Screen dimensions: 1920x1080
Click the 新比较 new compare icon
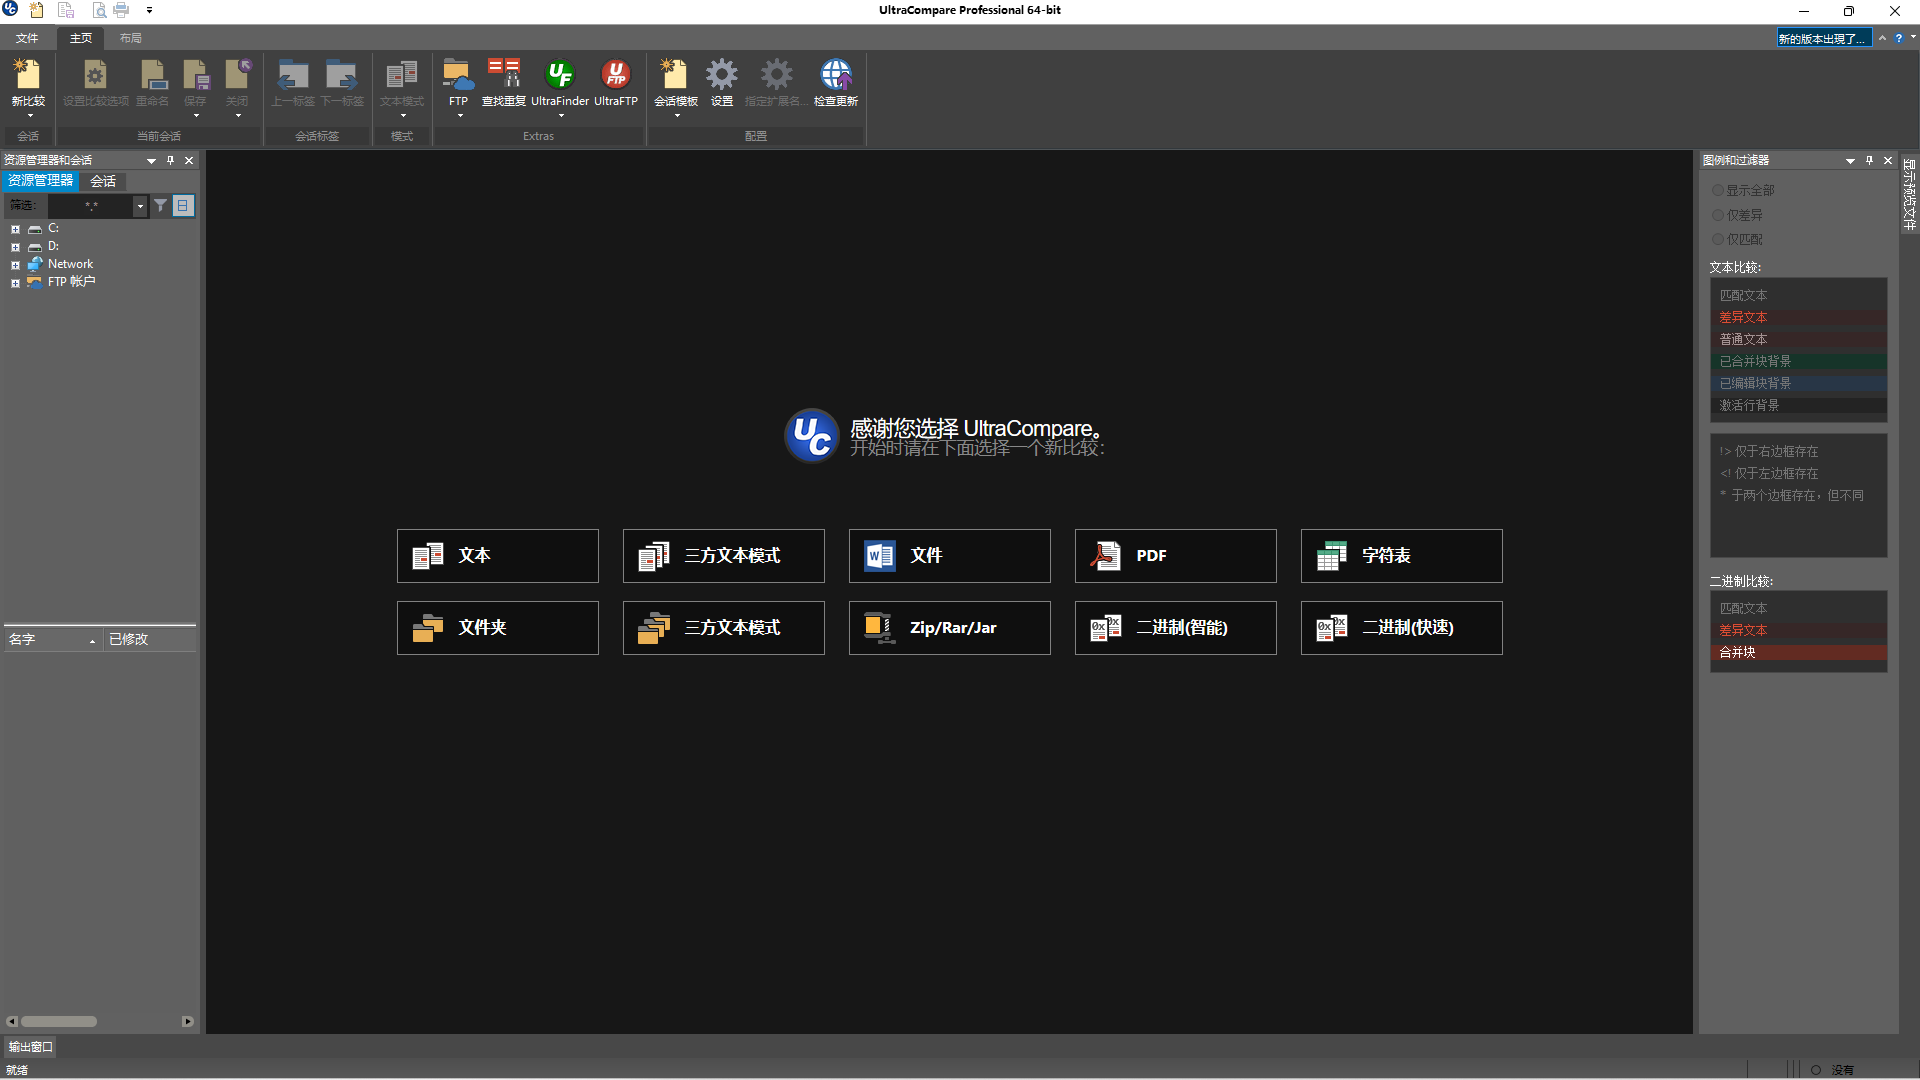(x=28, y=75)
